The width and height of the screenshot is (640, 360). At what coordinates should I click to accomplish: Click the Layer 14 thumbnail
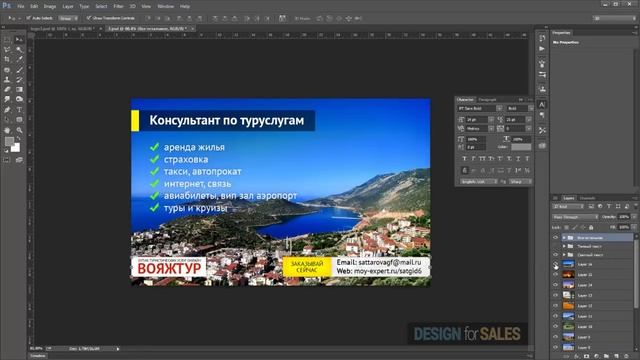(568, 285)
